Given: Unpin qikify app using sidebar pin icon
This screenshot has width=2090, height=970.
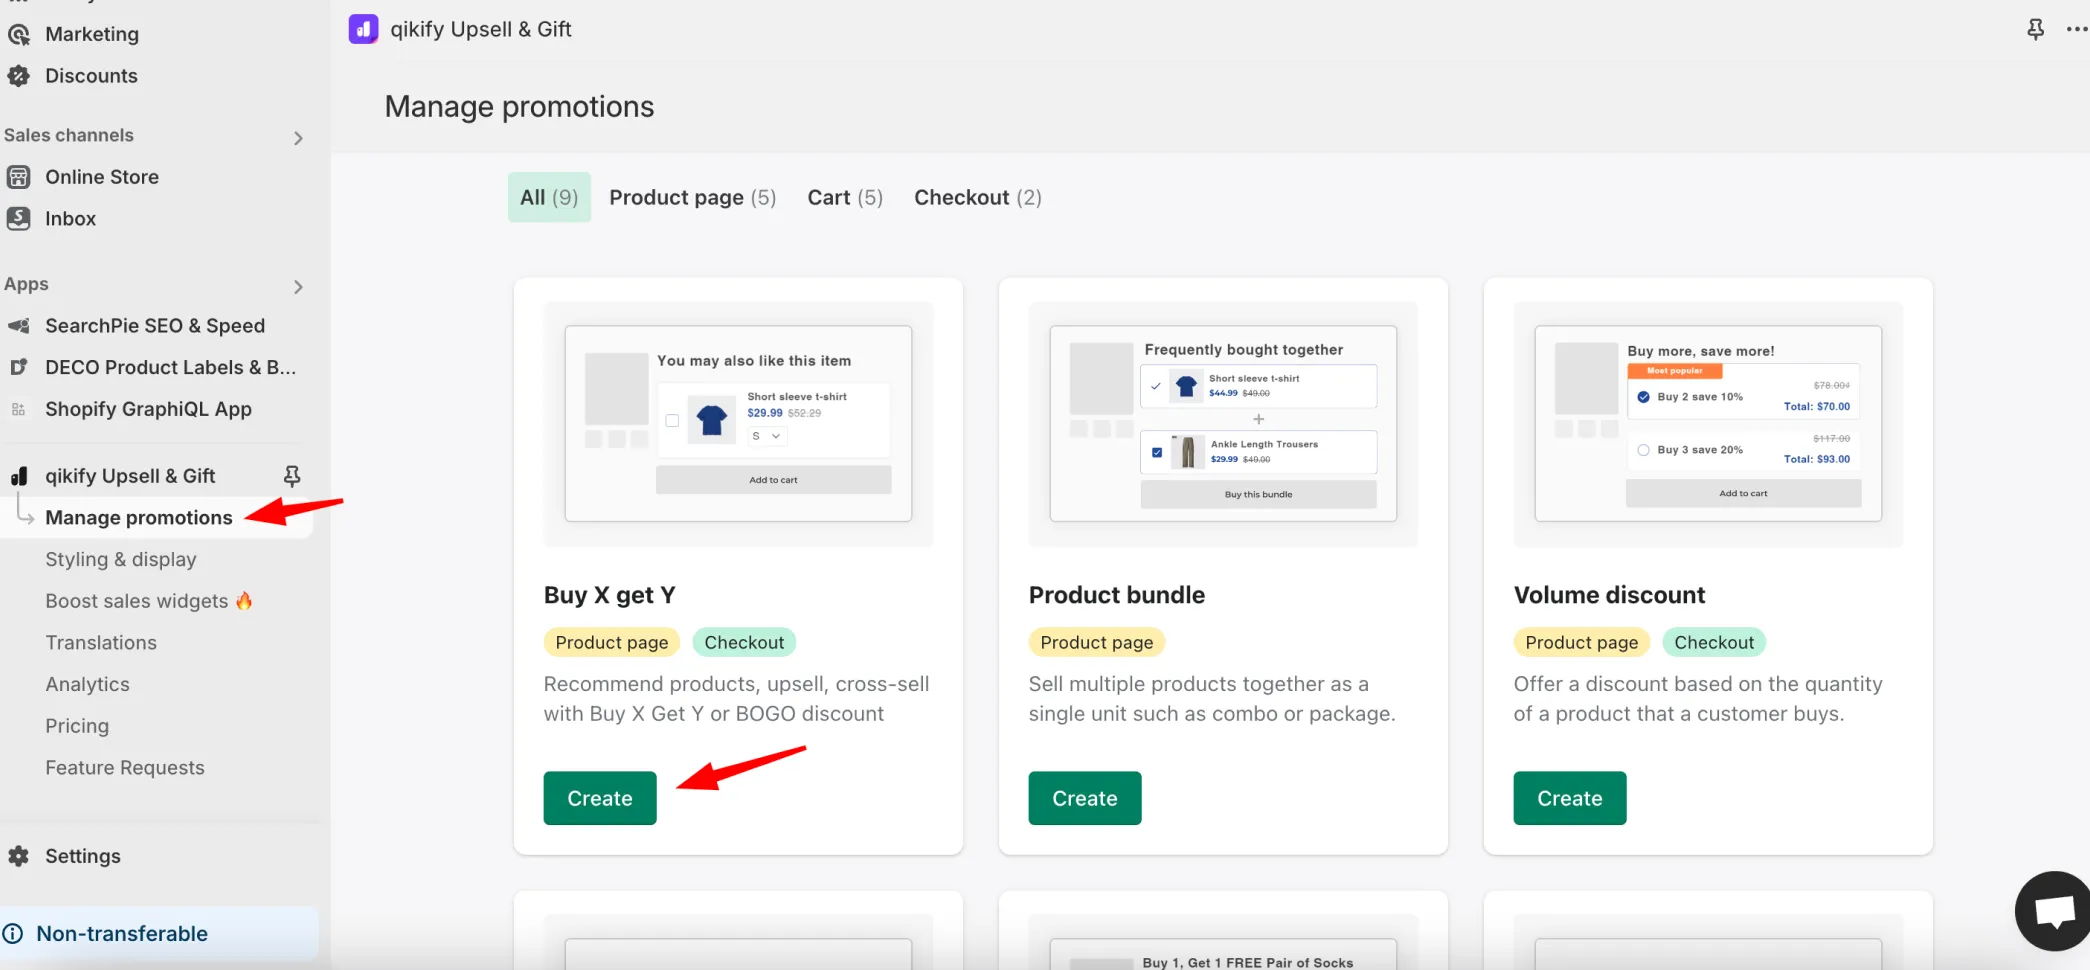Looking at the screenshot, I should 292,476.
